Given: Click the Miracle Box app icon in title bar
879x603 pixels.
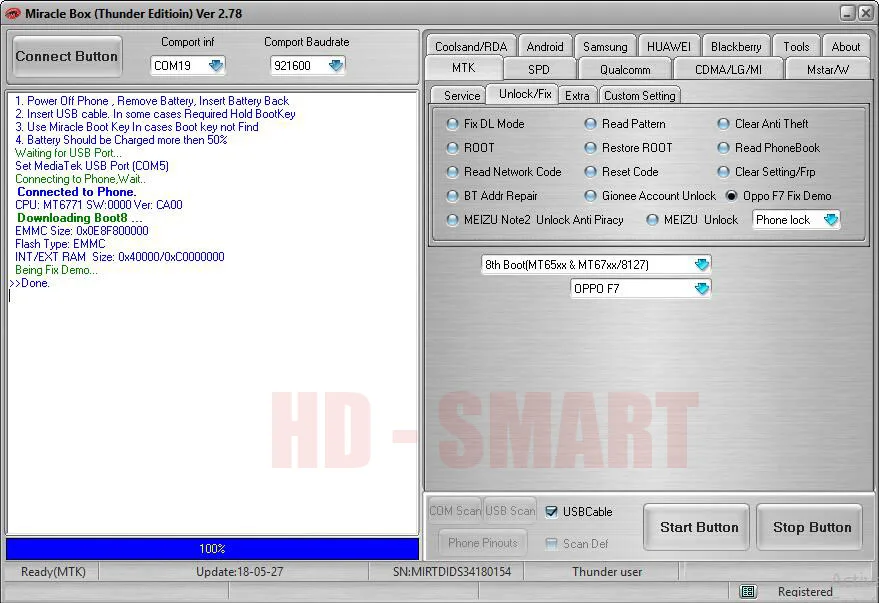Looking at the screenshot, I should pyautogui.click(x=12, y=13).
